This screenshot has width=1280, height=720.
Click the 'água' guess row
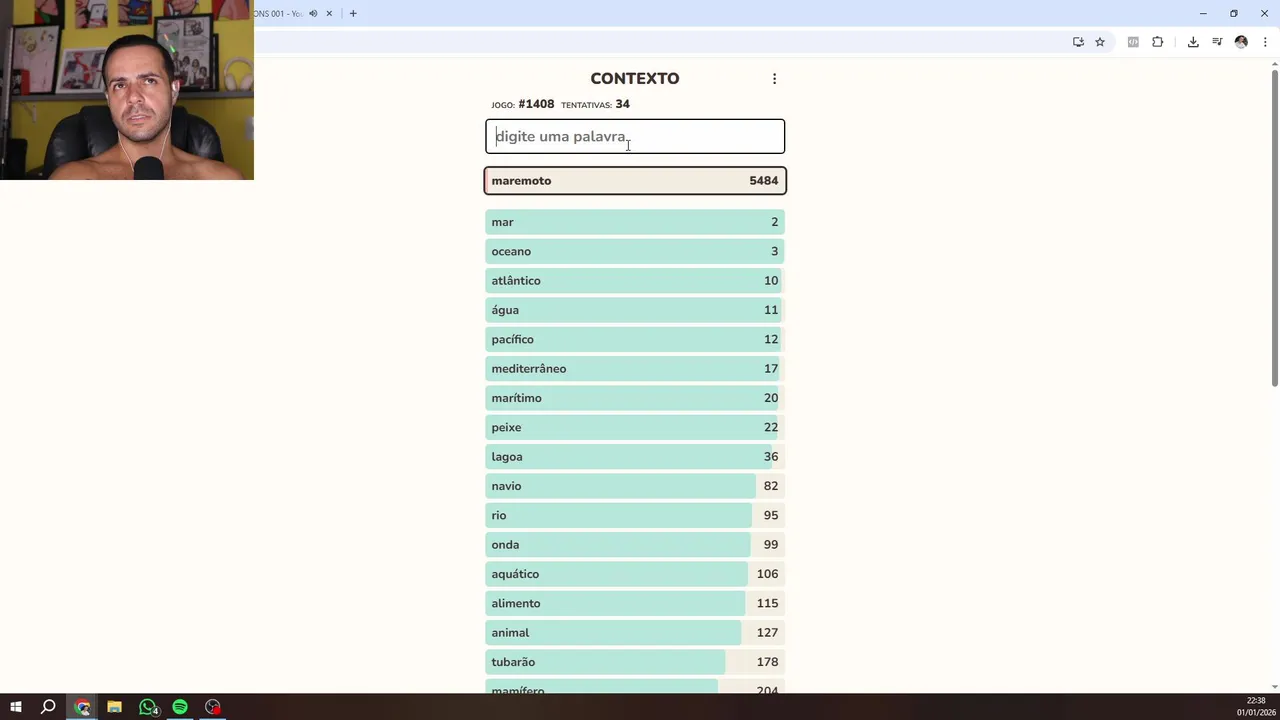tap(635, 310)
